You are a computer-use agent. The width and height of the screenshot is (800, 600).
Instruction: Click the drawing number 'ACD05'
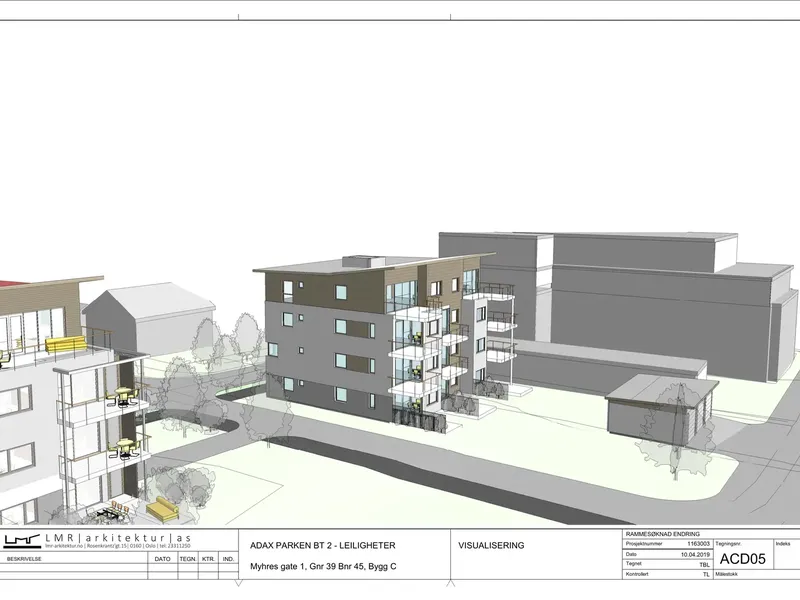(742, 559)
